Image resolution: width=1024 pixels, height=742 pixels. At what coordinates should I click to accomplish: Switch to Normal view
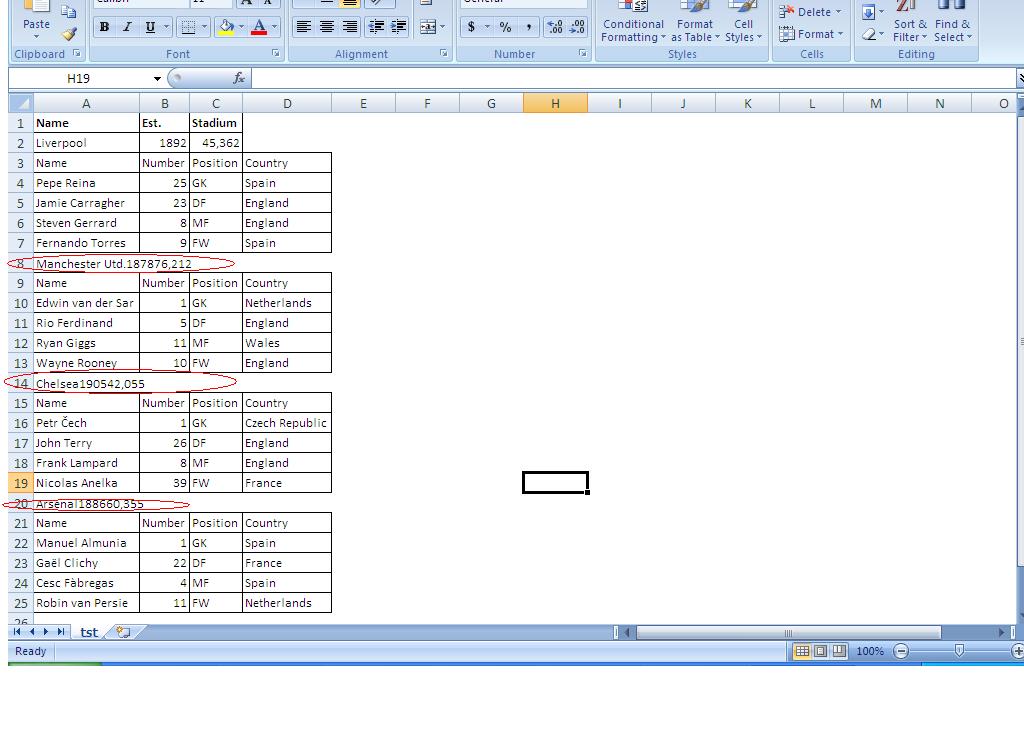coord(802,651)
